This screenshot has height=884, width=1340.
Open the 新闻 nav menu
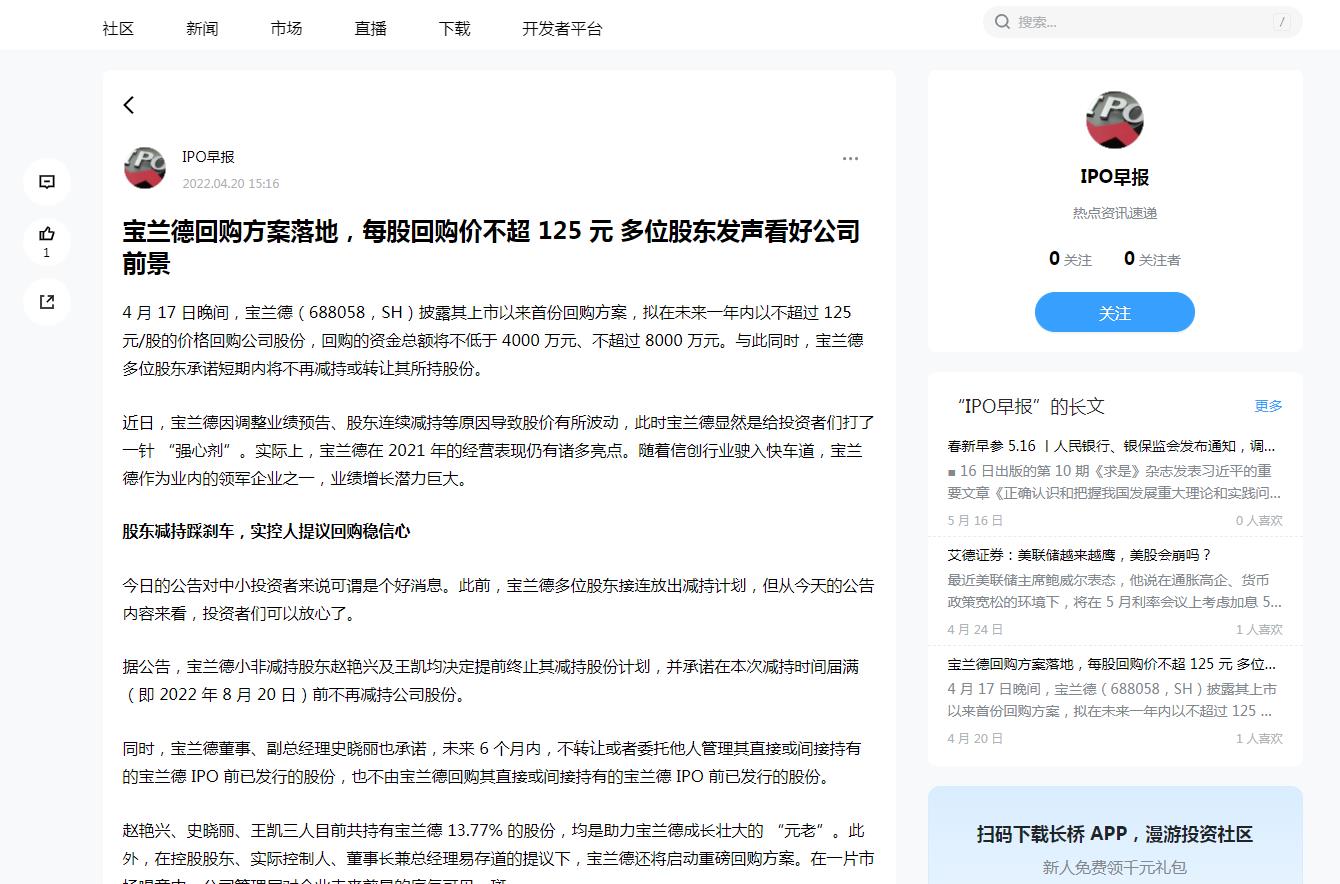pos(202,28)
